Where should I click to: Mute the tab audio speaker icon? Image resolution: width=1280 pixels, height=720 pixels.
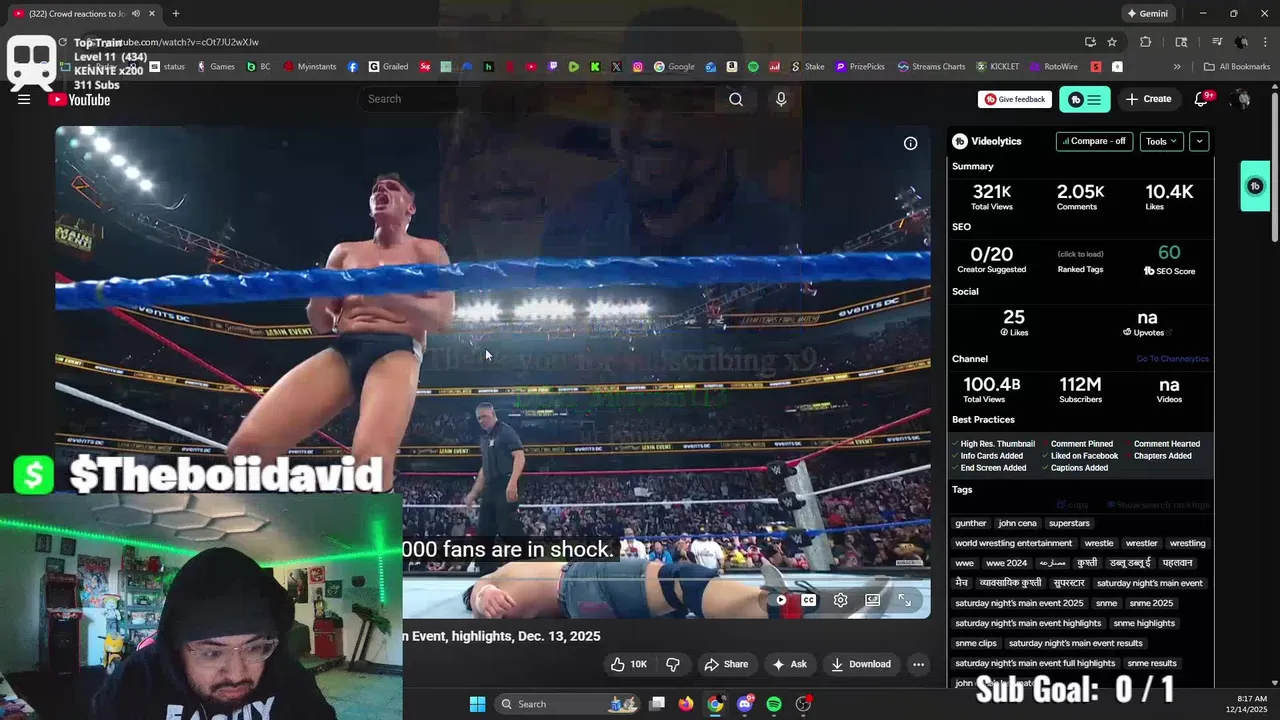(135, 14)
